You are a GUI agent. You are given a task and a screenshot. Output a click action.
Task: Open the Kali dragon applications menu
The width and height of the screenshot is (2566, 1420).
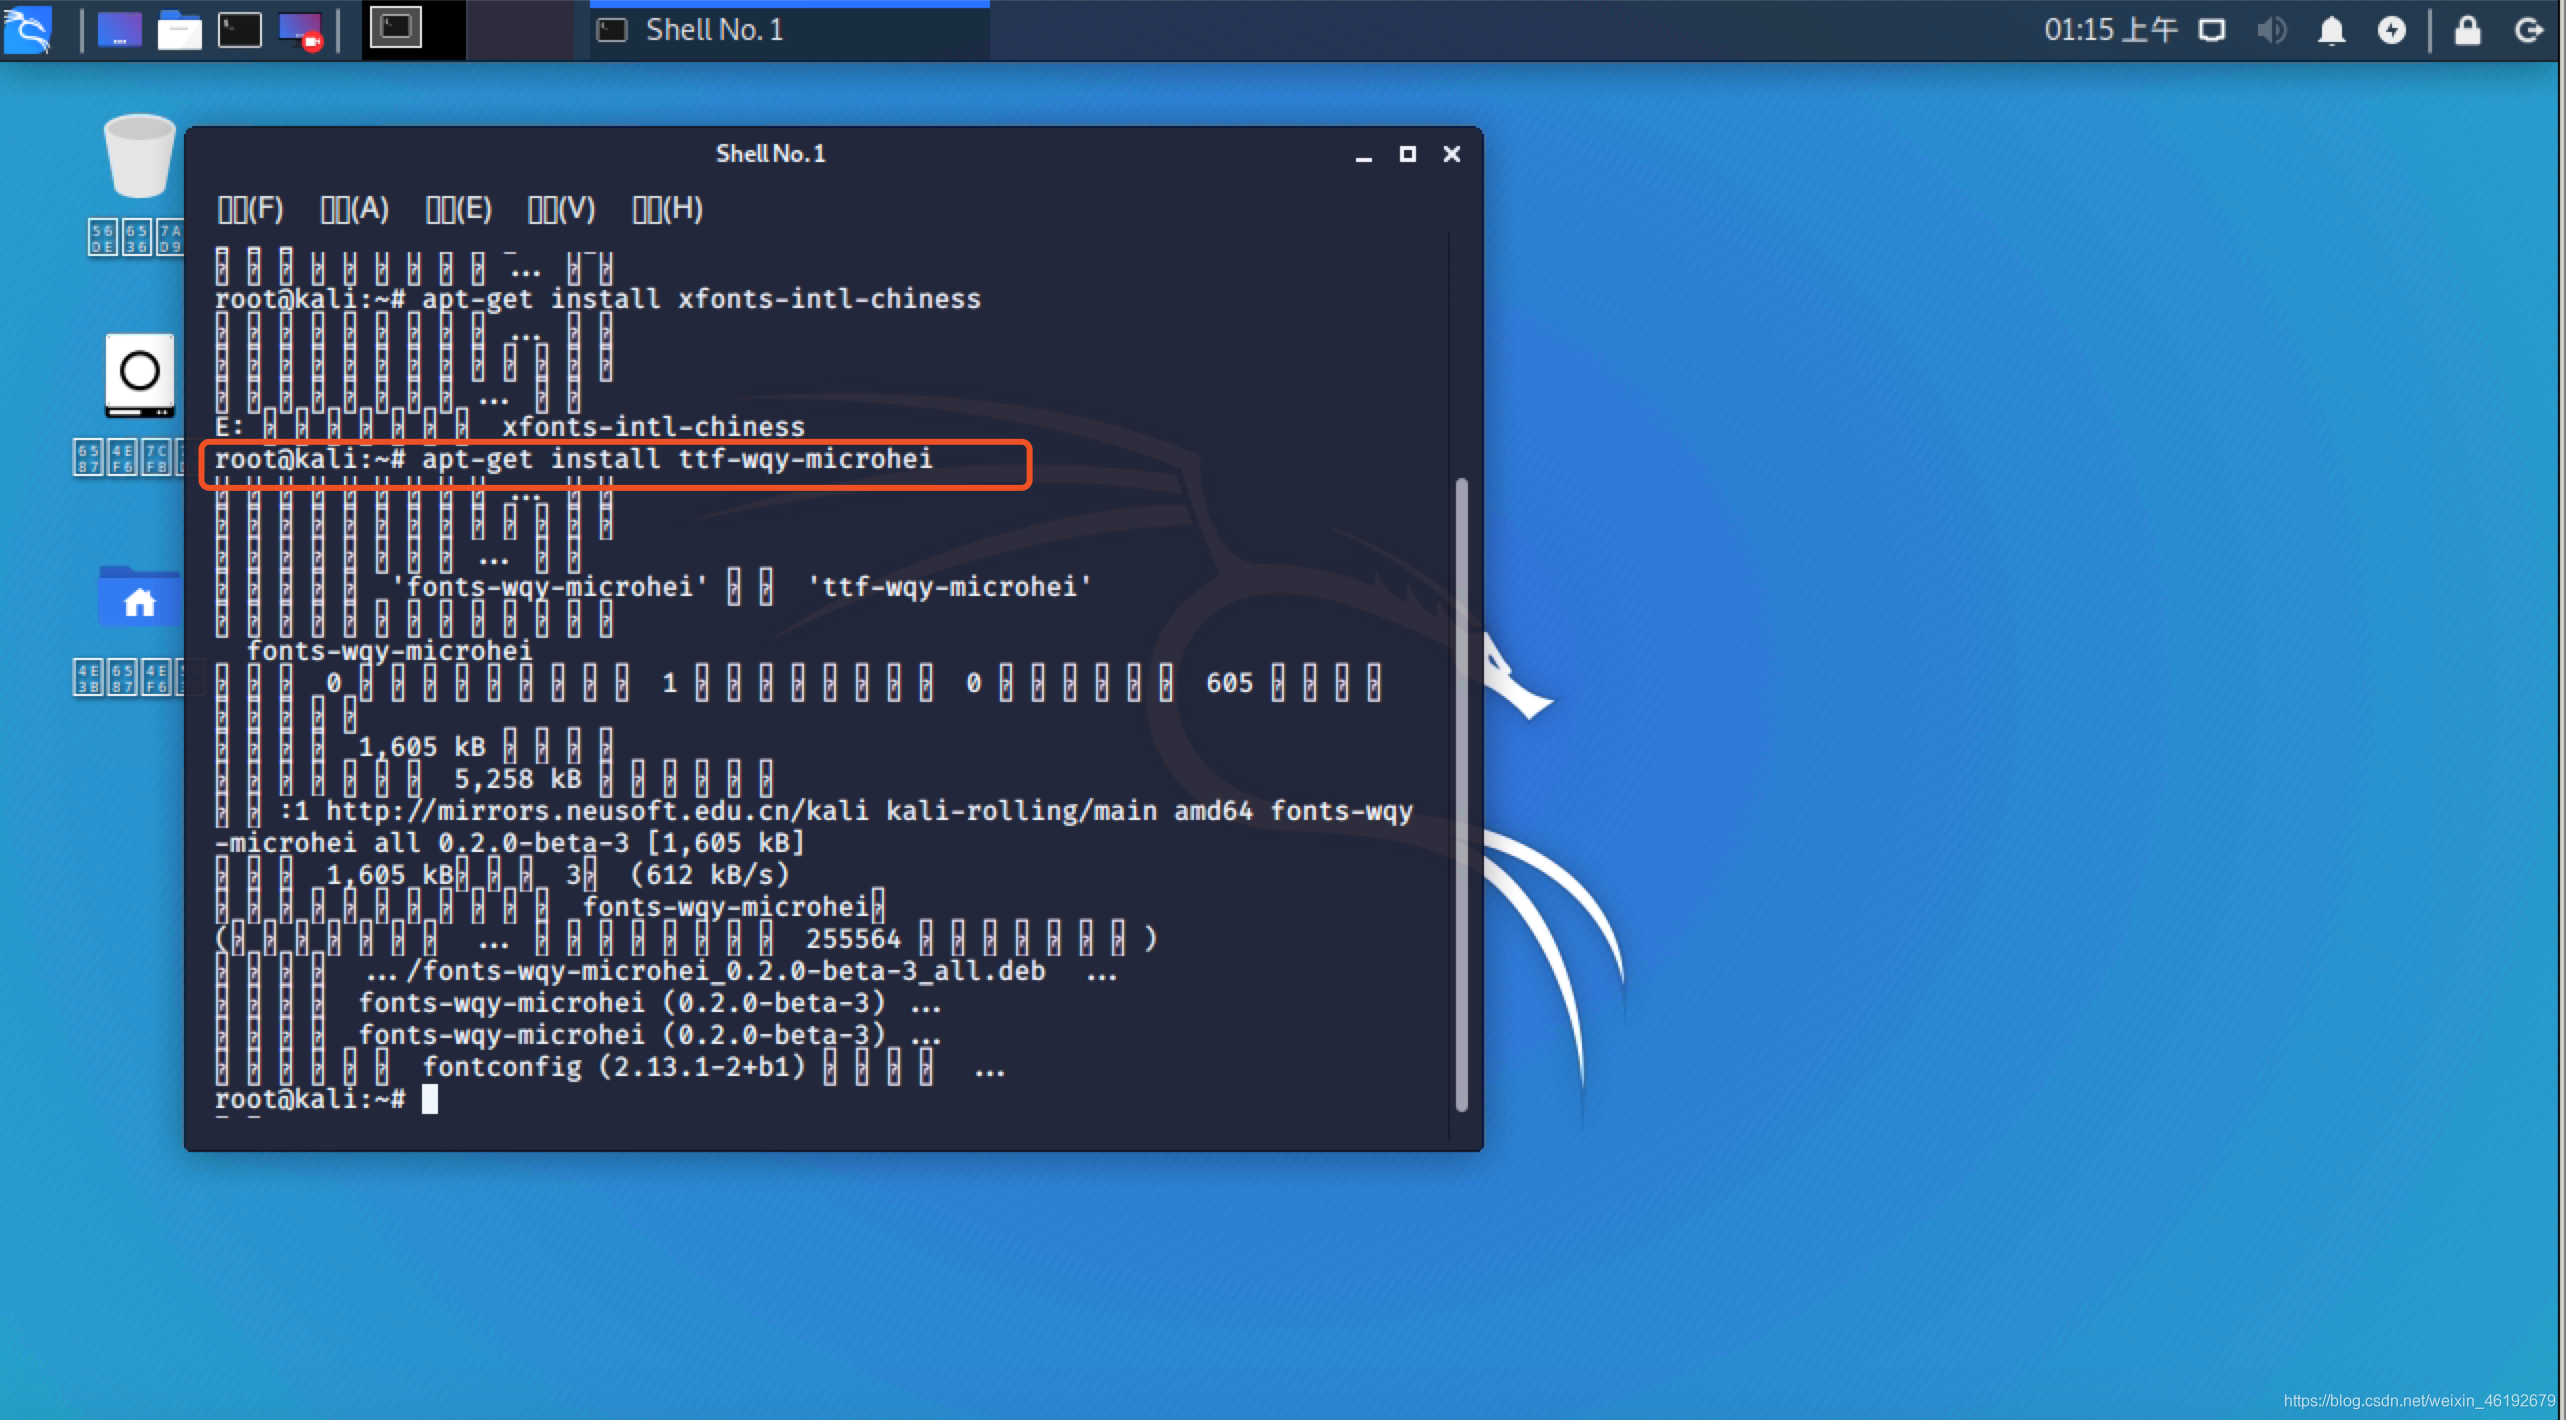pyautogui.click(x=27, y=29)
